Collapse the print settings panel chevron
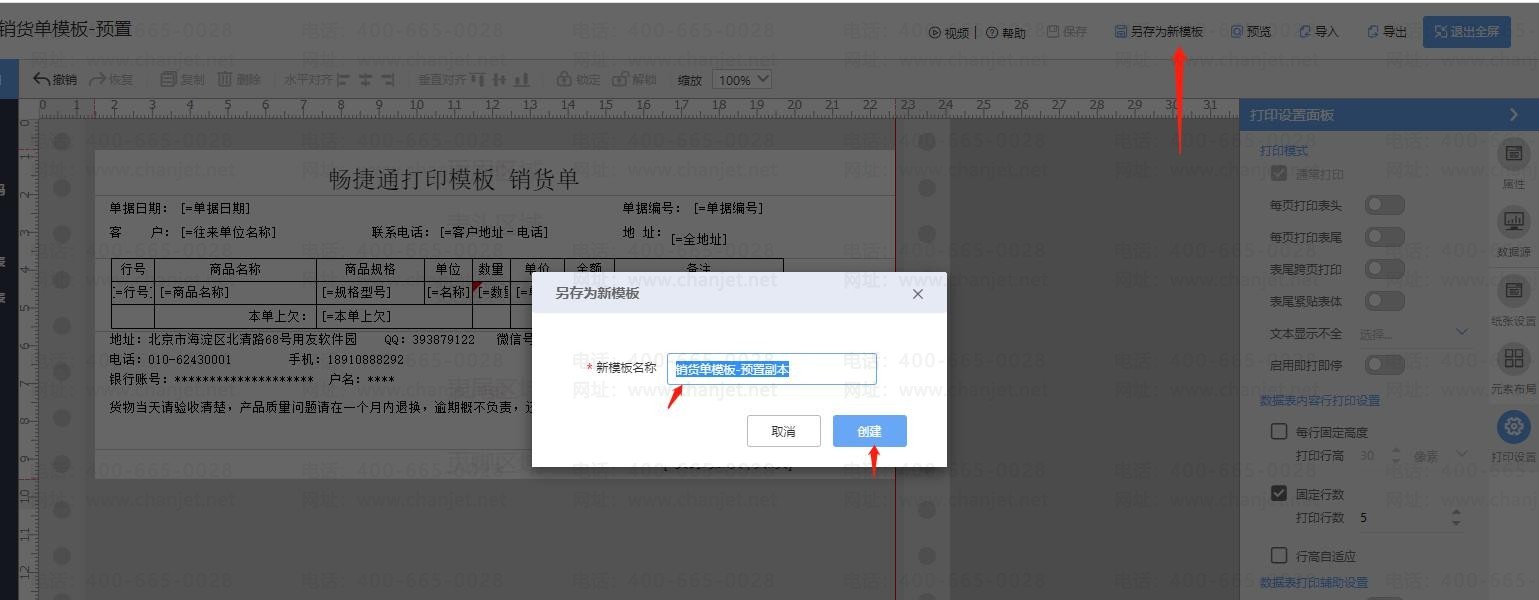The height and width of the screenshot is (600, 1539). 1513,115
